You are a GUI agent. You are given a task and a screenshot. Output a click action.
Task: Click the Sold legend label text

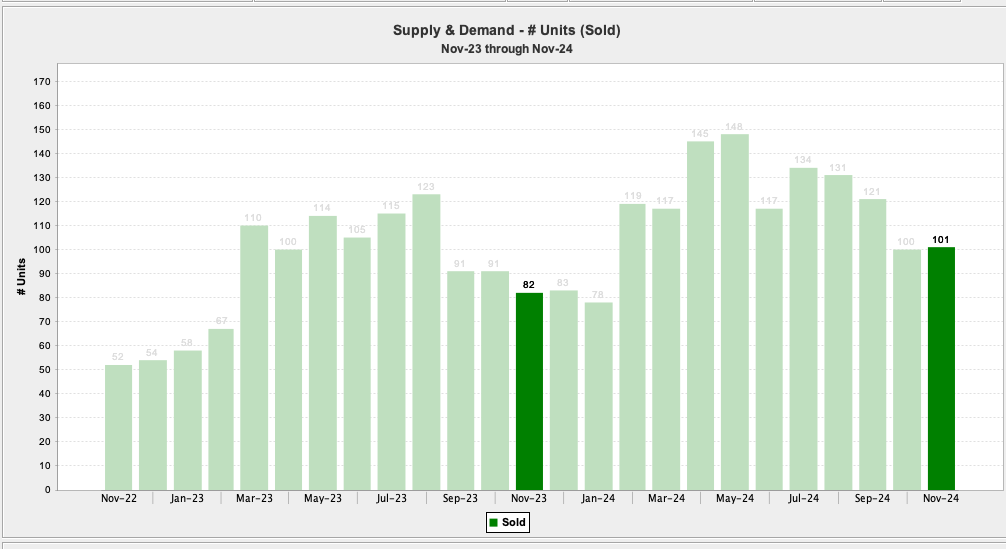click(514, 522)
